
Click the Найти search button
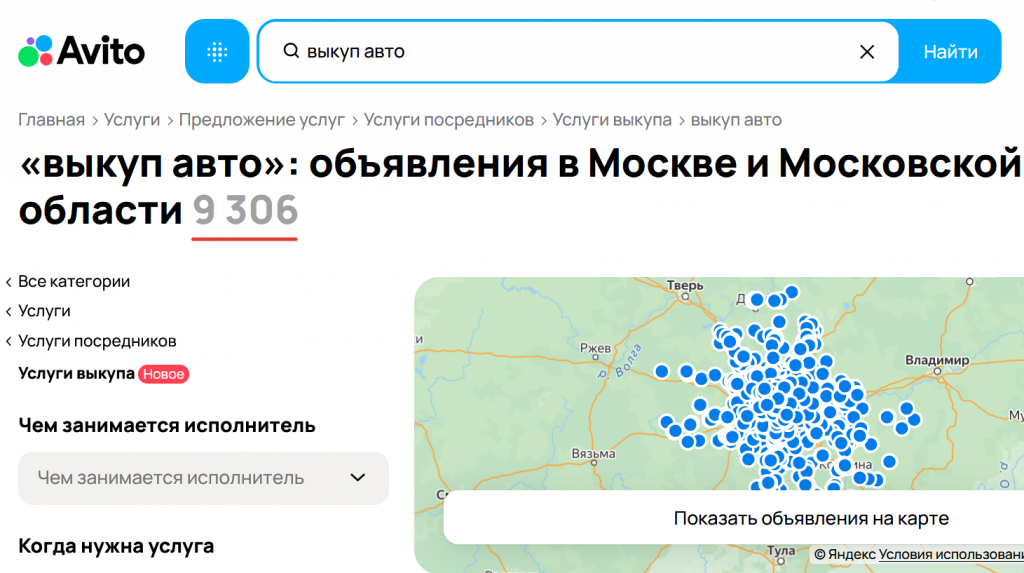(x=950, y=52)
